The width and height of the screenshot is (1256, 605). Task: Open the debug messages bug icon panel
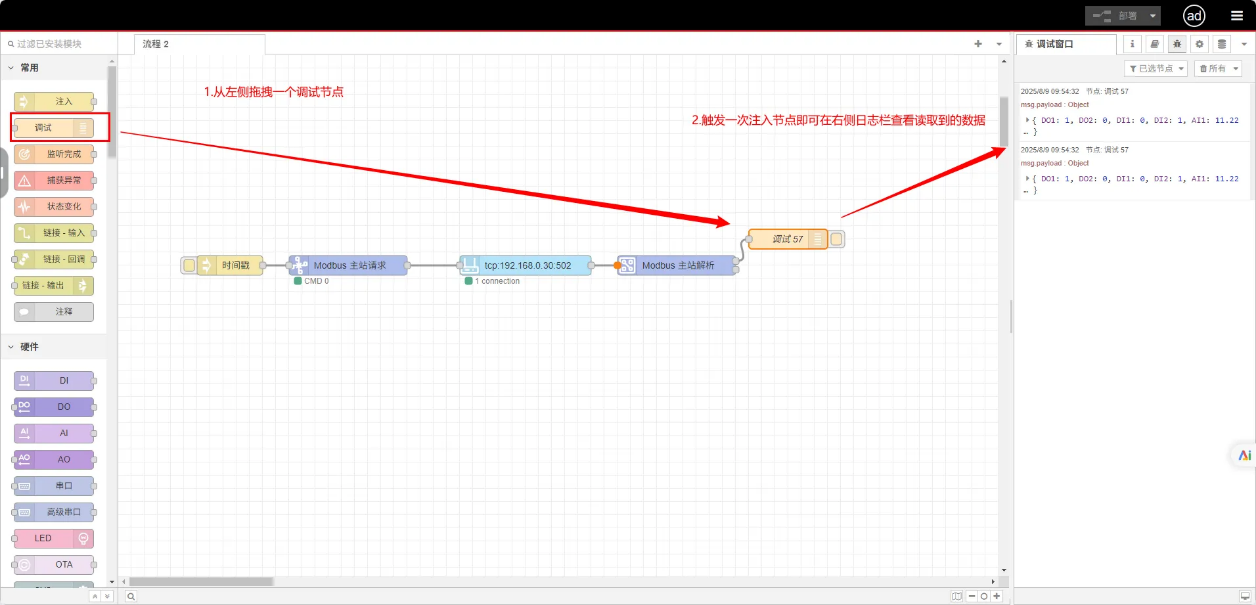[1177, 44]
